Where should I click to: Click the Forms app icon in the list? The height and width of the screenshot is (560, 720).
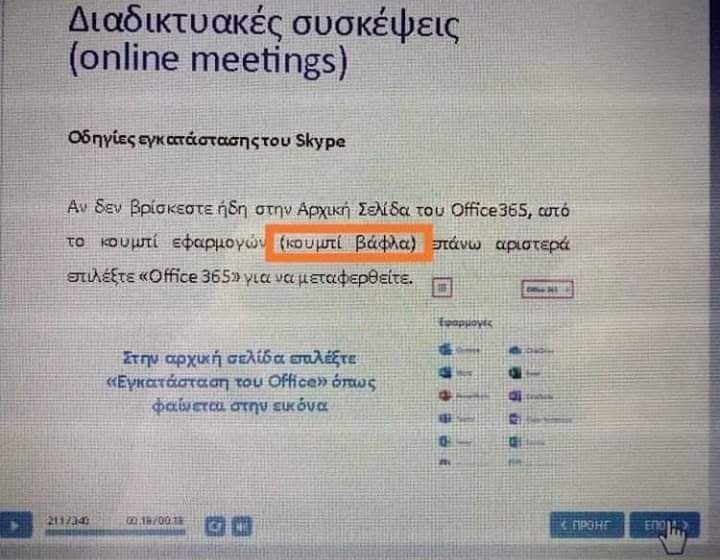point(515,442)
